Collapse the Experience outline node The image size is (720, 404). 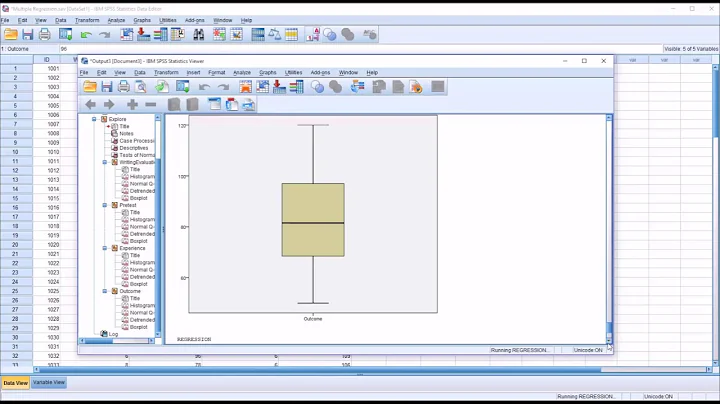click(x=105, y=248)
